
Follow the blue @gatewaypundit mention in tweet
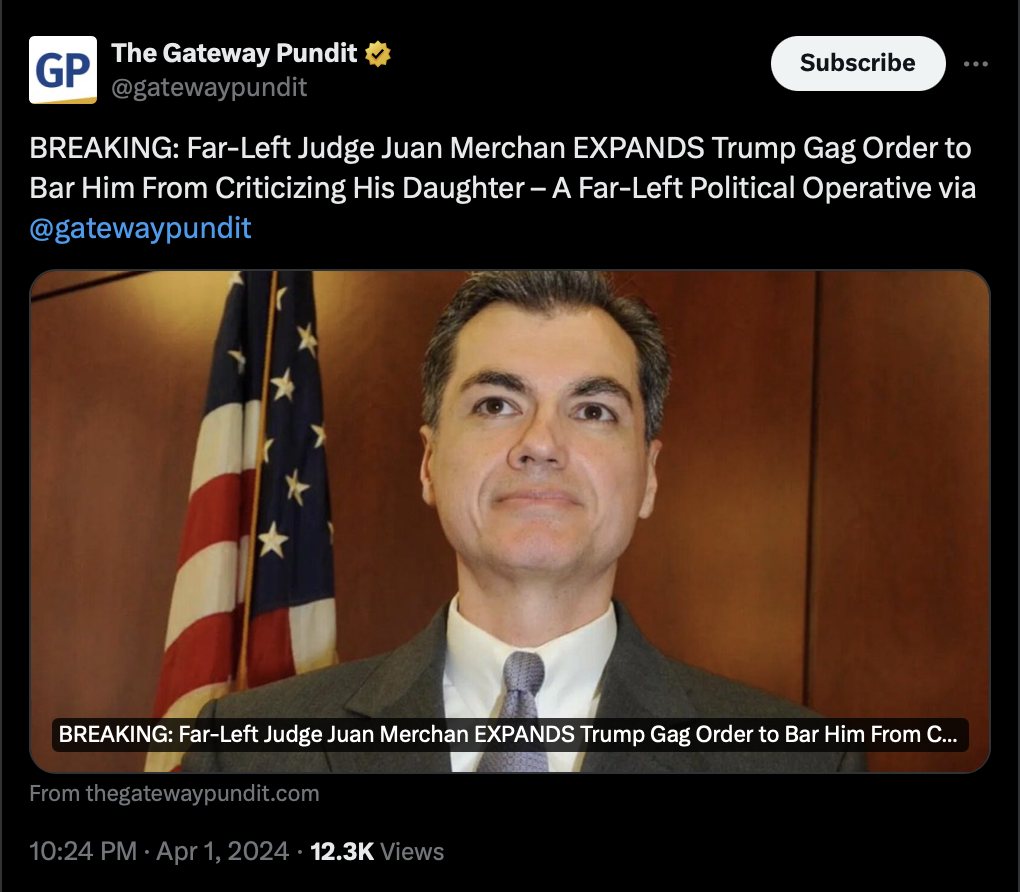[141, 228]
